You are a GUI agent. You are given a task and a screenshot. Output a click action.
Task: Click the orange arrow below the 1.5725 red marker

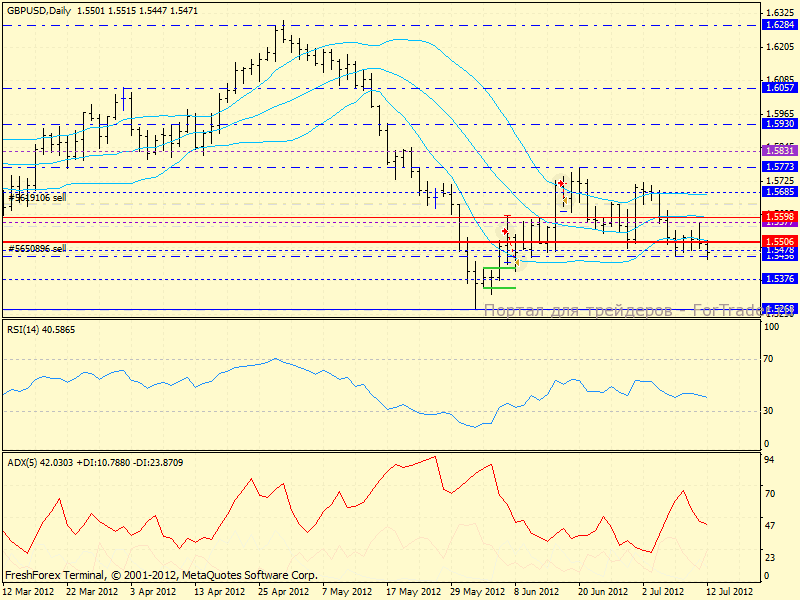565,200
